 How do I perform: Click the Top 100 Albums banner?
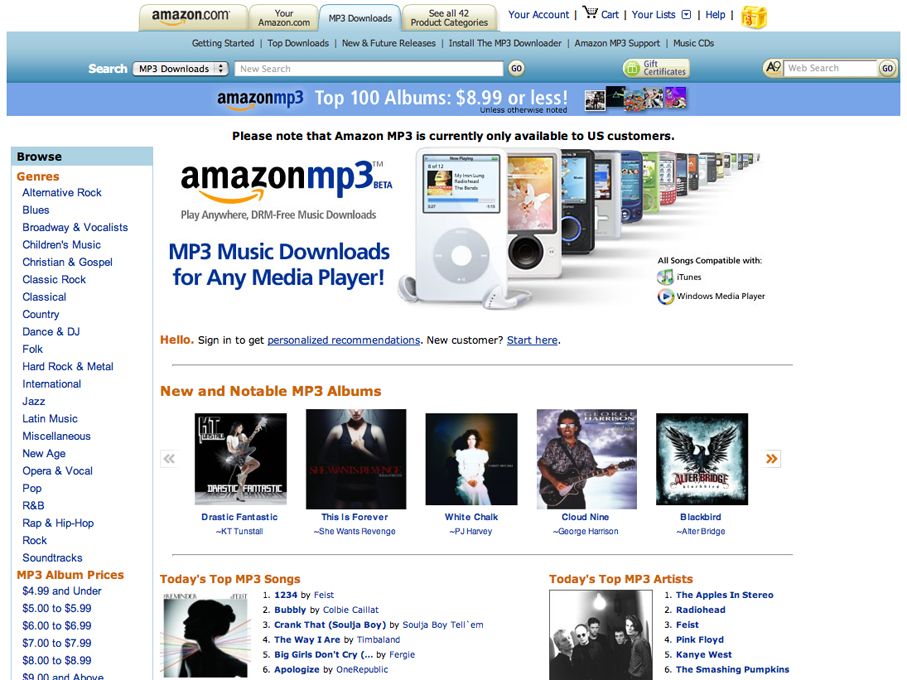tap(453, 99)
